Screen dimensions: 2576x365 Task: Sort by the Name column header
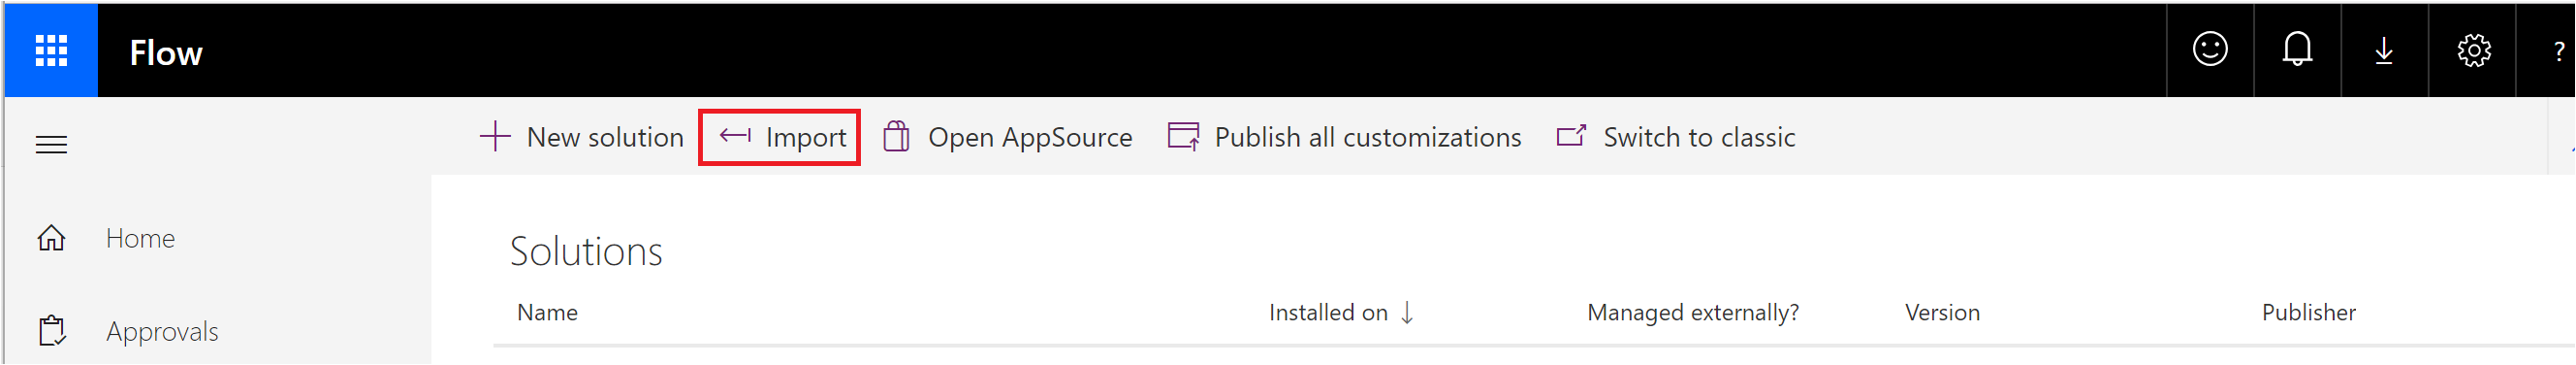(547, 313)
